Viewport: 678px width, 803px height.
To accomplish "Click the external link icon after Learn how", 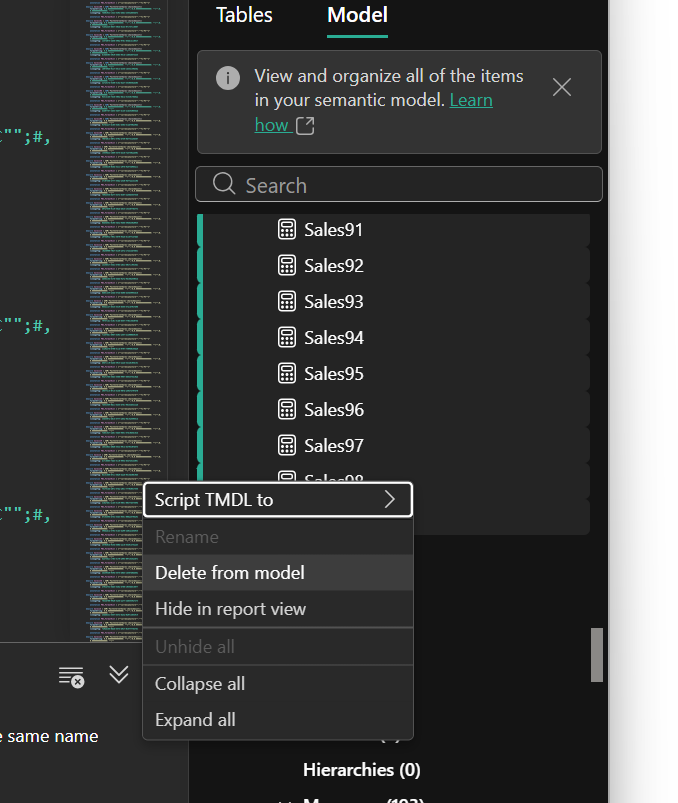I will click(305, 126).
